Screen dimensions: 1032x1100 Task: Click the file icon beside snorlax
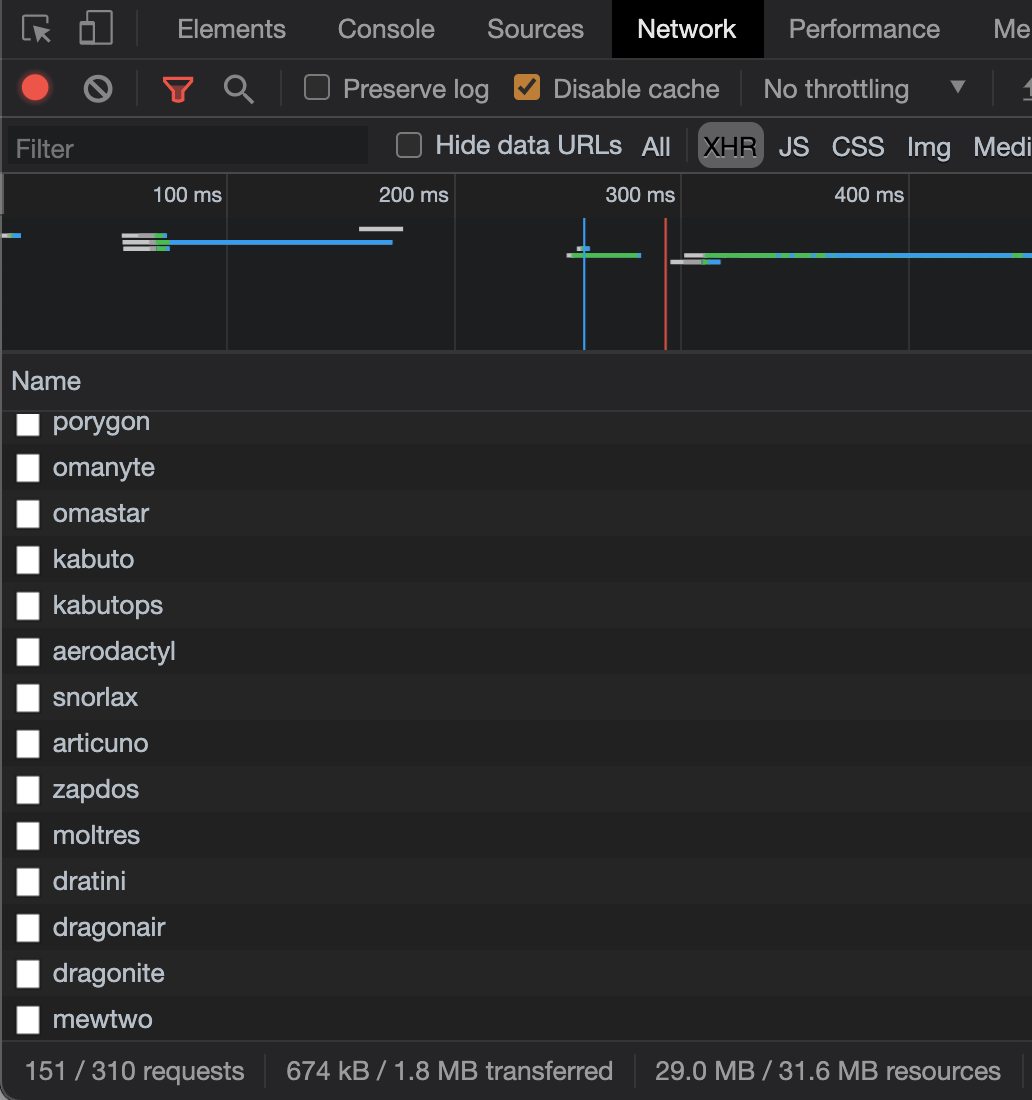coord(28,698)
